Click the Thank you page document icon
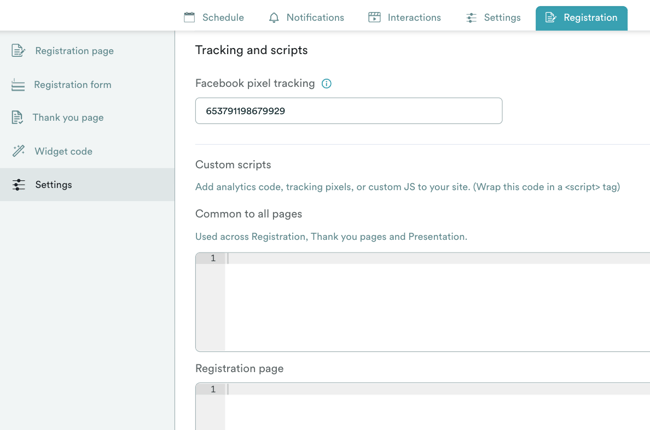Screen dimensions: 650x430 (17, 117)
